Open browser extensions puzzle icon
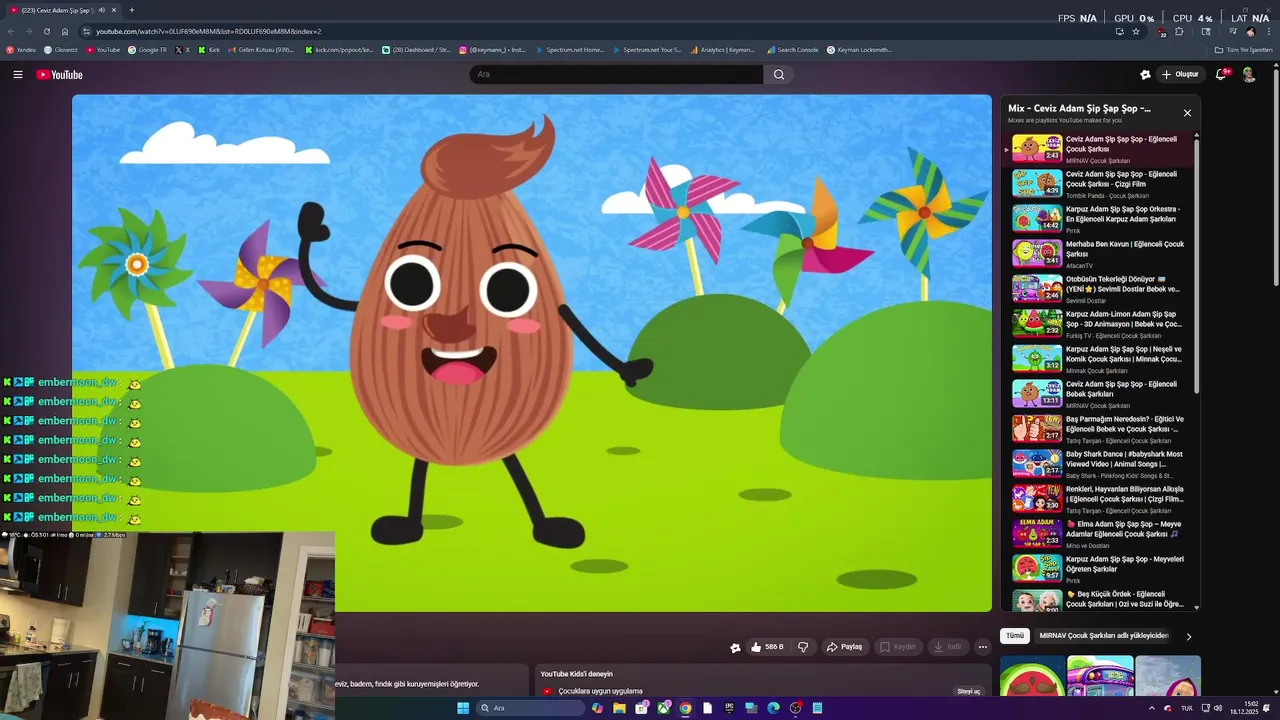1280x720 pixels. tap(1179, 31)
